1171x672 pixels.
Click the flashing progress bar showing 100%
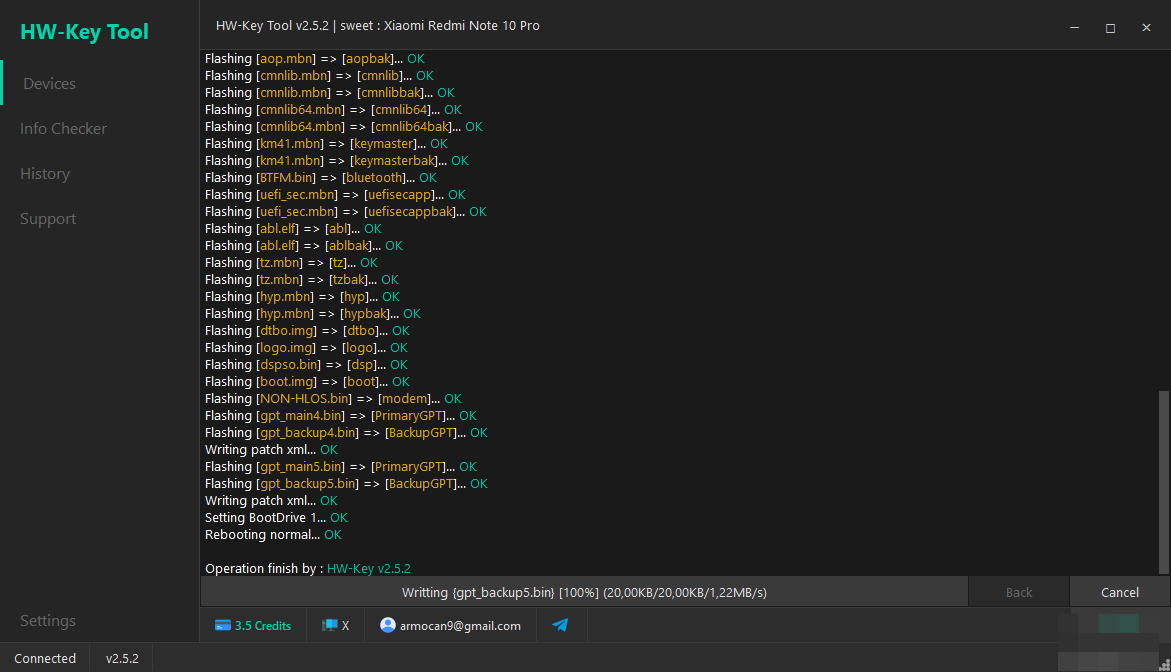[584, 592]
